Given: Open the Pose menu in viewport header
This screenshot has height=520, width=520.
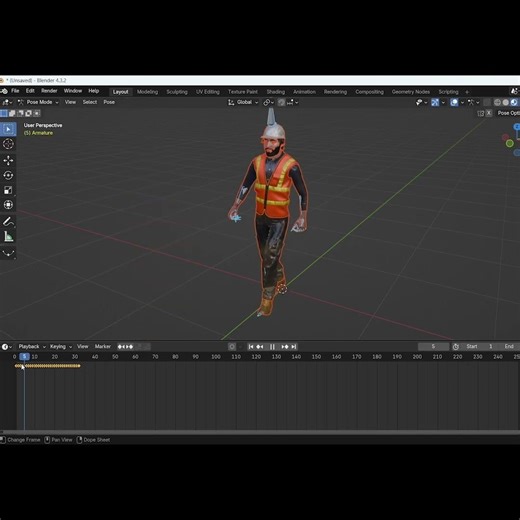Looking at the screenshot, I should coord(109,102).
